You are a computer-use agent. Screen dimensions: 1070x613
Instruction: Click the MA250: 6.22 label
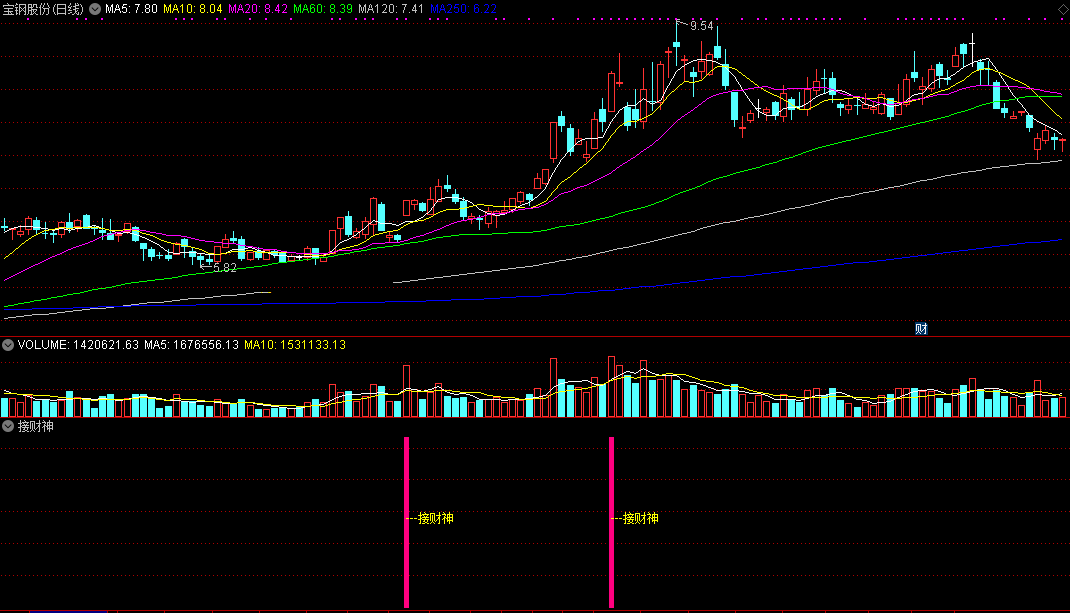[463, 10]
